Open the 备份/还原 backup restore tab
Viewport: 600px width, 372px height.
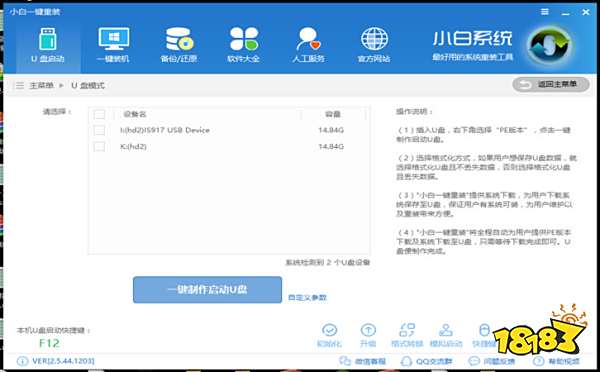(179, 45)
